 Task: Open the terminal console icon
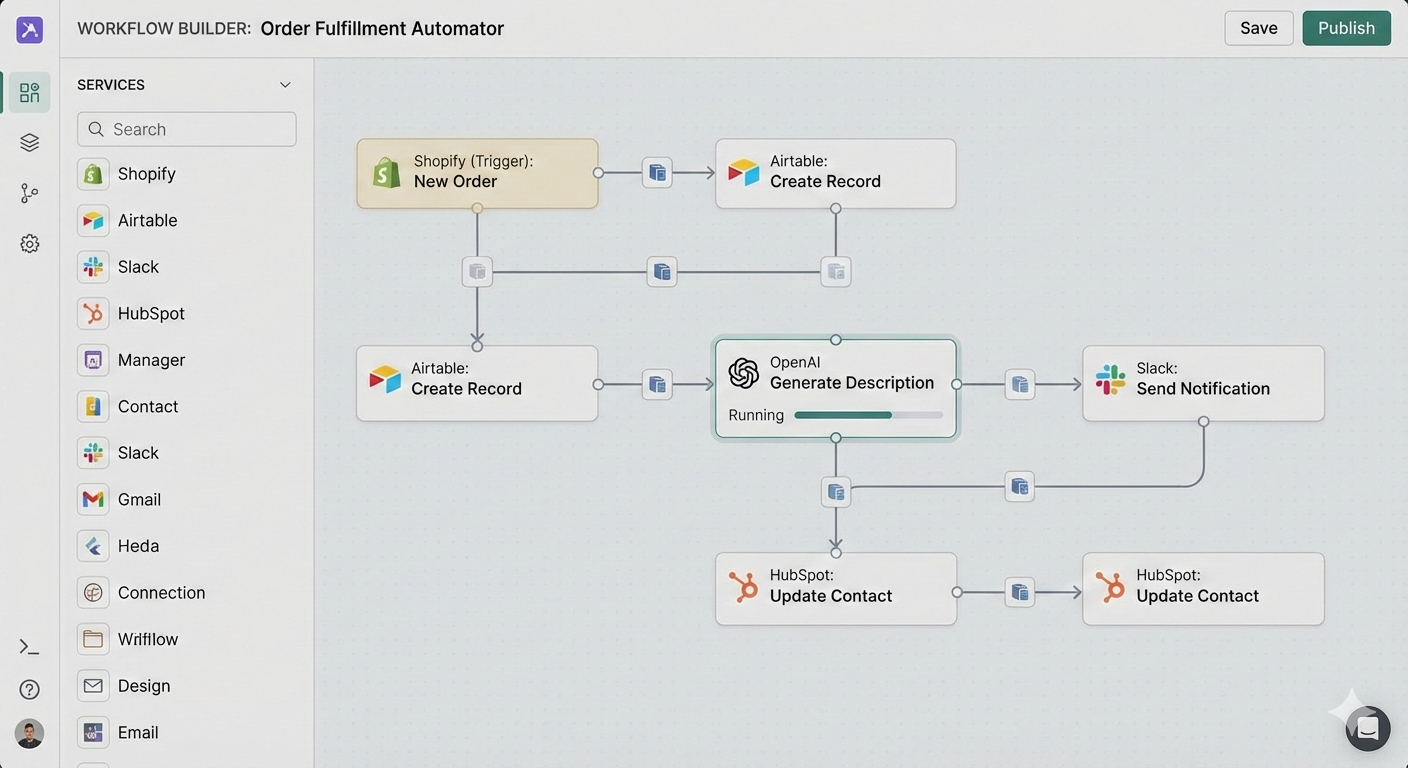pyautogui.click(x=29, y=647)
